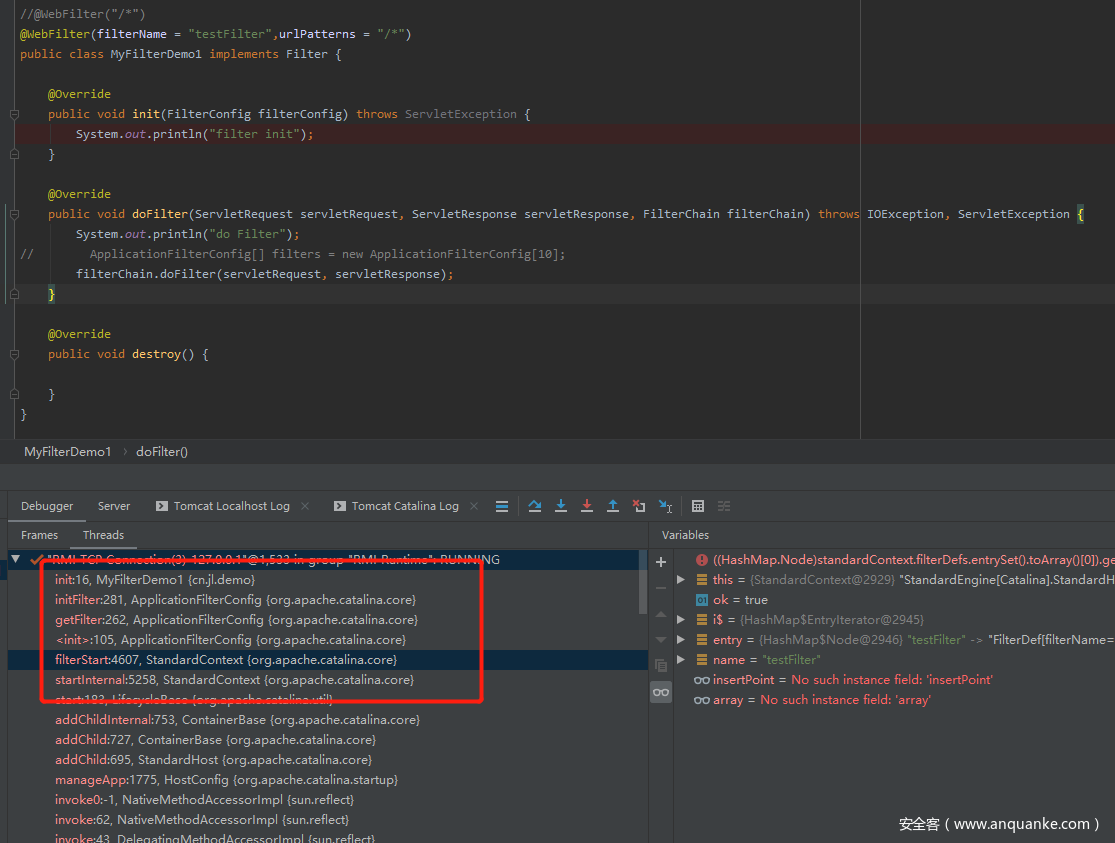Click the Run to Cursor icon
This screenshot has width=1115, height=843.
tap(665, 506)
